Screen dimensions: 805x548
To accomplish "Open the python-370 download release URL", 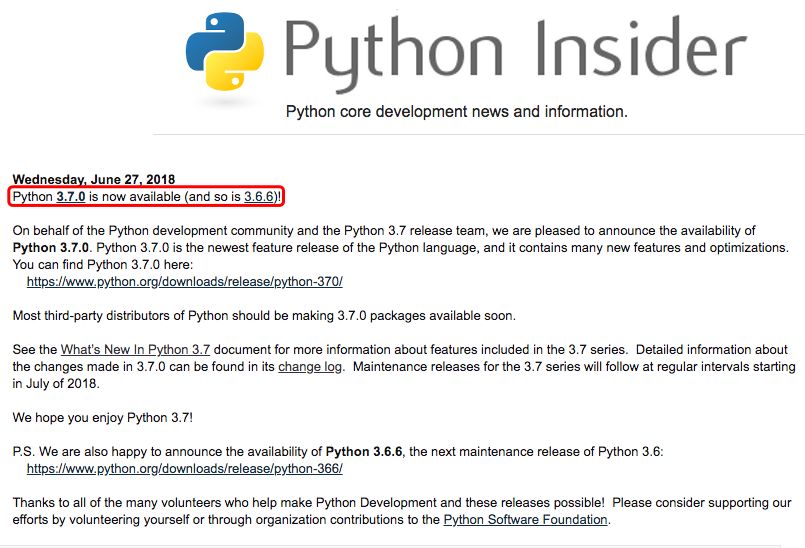I will [x=184, y=282].
